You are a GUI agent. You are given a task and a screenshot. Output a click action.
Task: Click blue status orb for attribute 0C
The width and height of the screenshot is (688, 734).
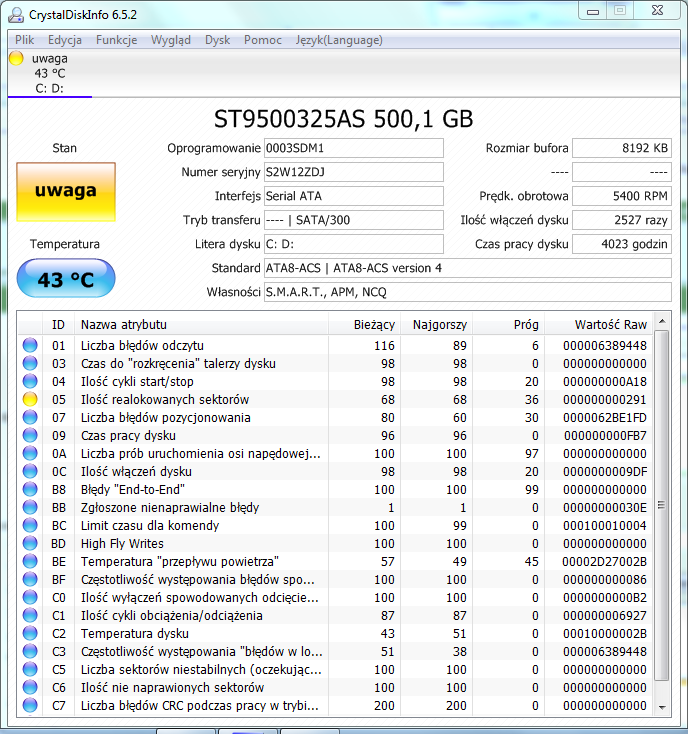pos(30,471)
